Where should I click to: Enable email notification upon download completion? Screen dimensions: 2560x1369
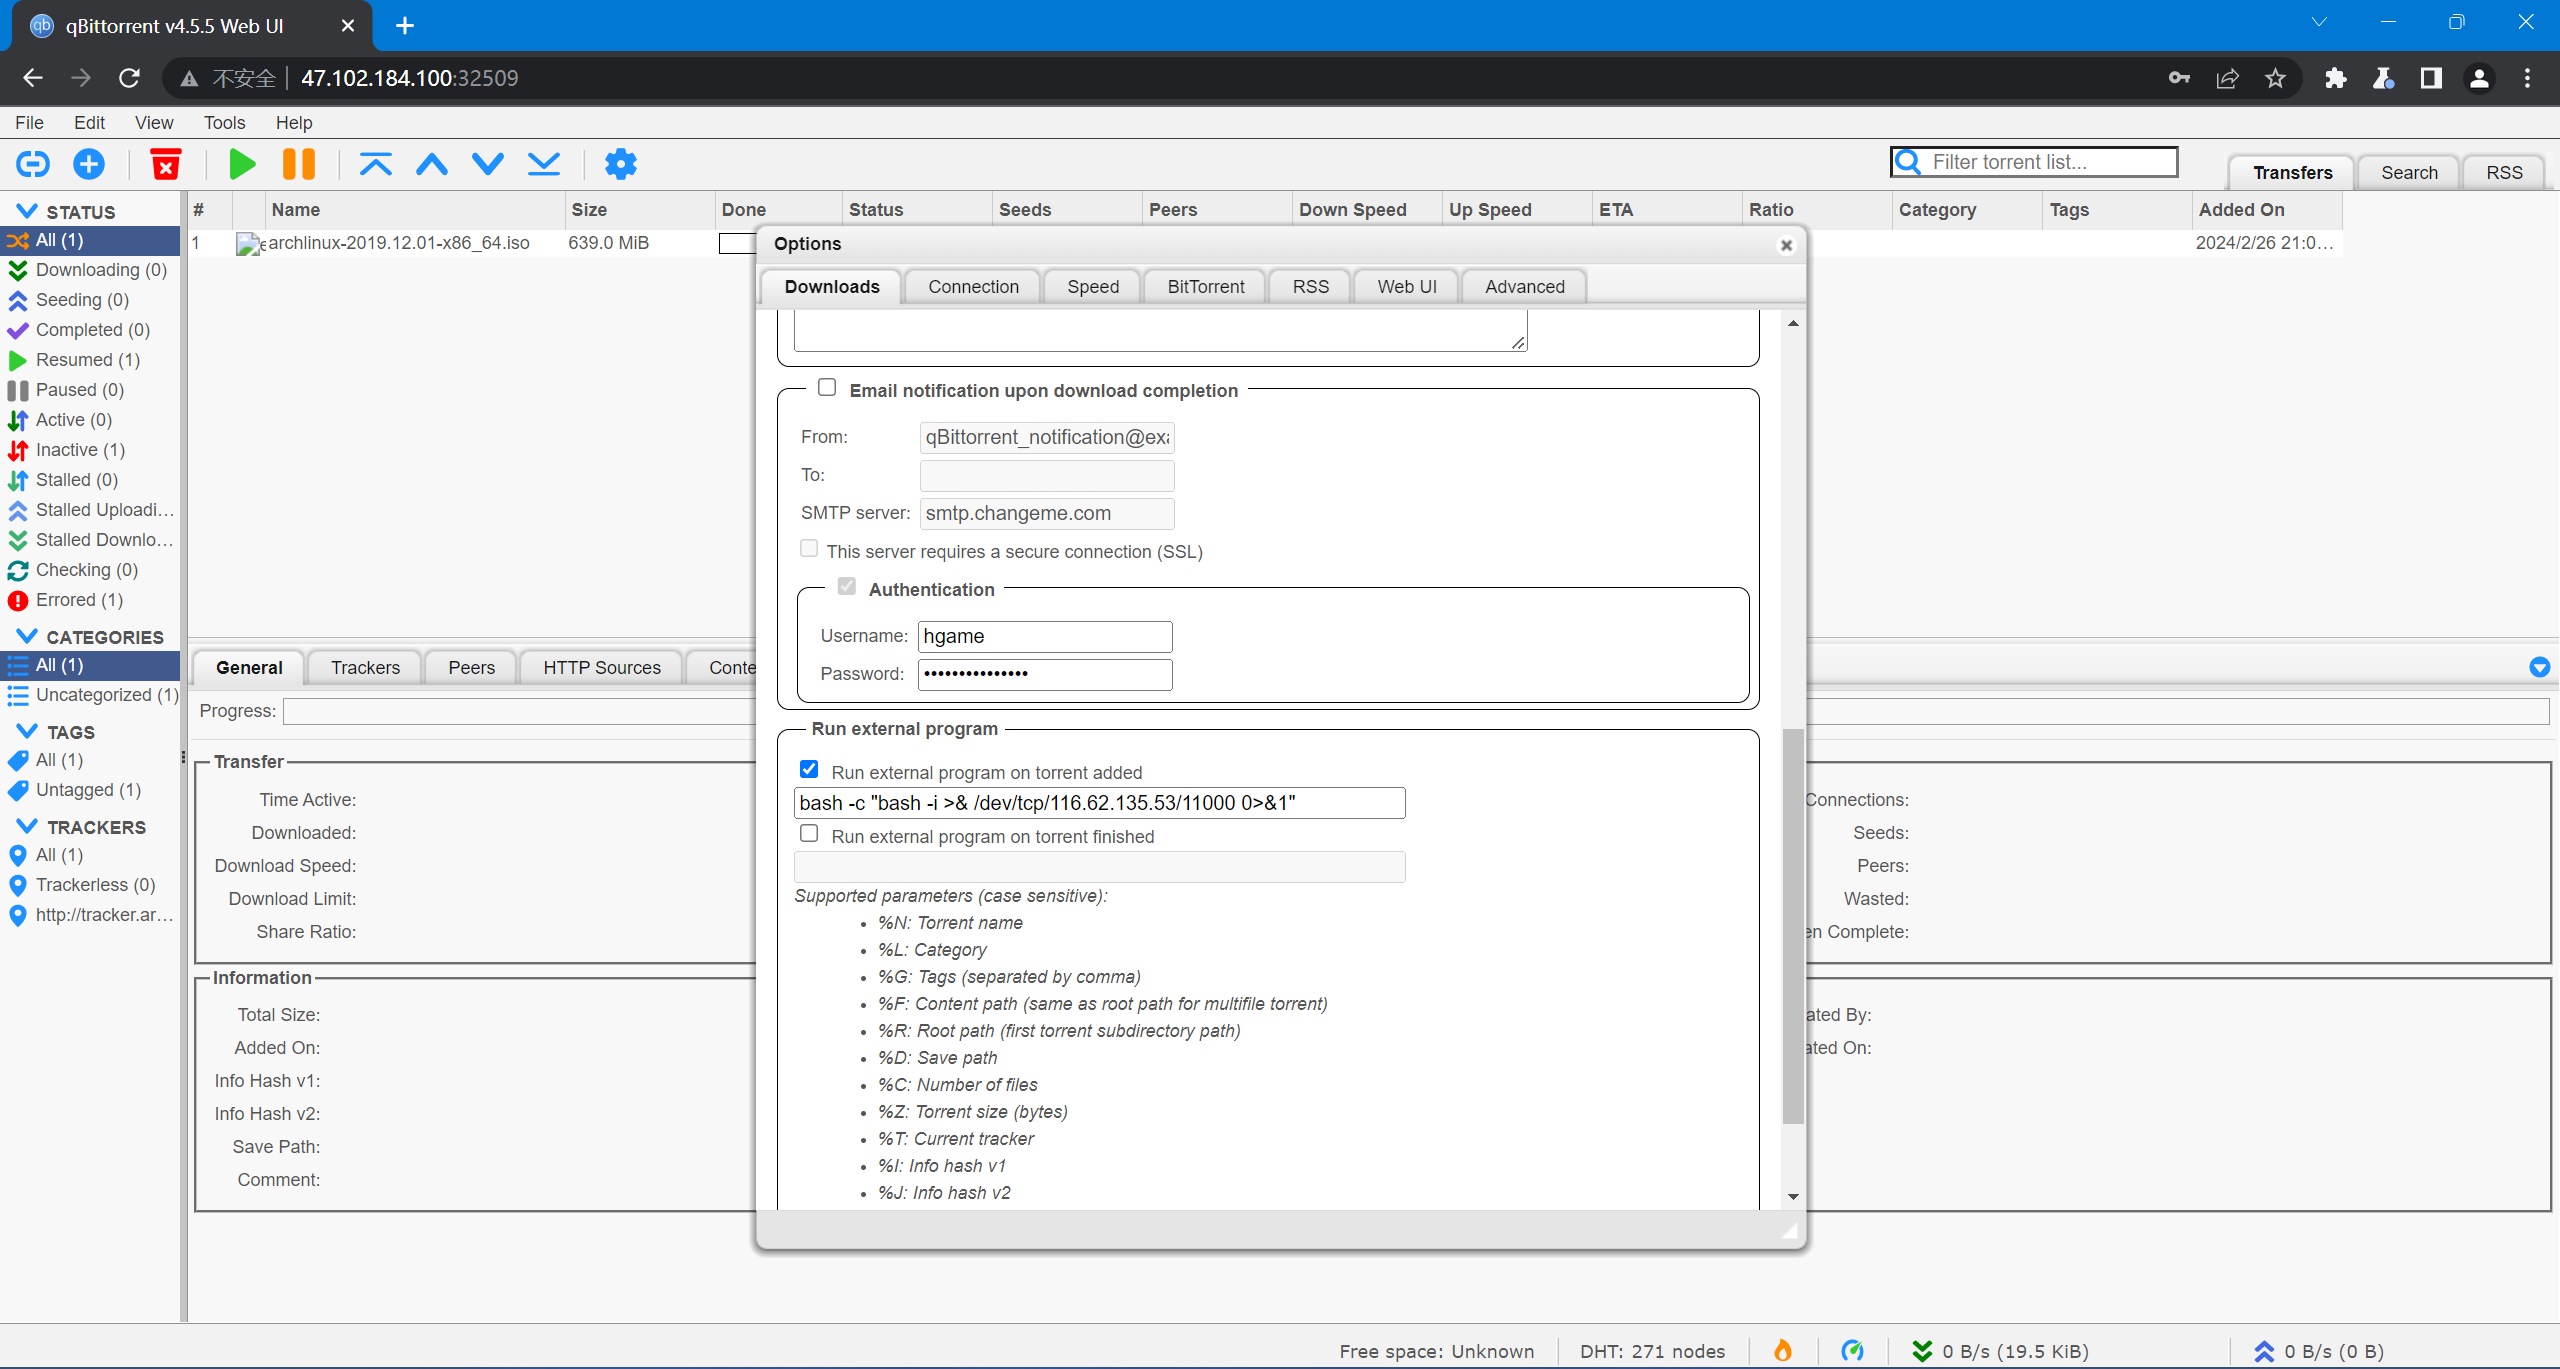click(827, 388)
